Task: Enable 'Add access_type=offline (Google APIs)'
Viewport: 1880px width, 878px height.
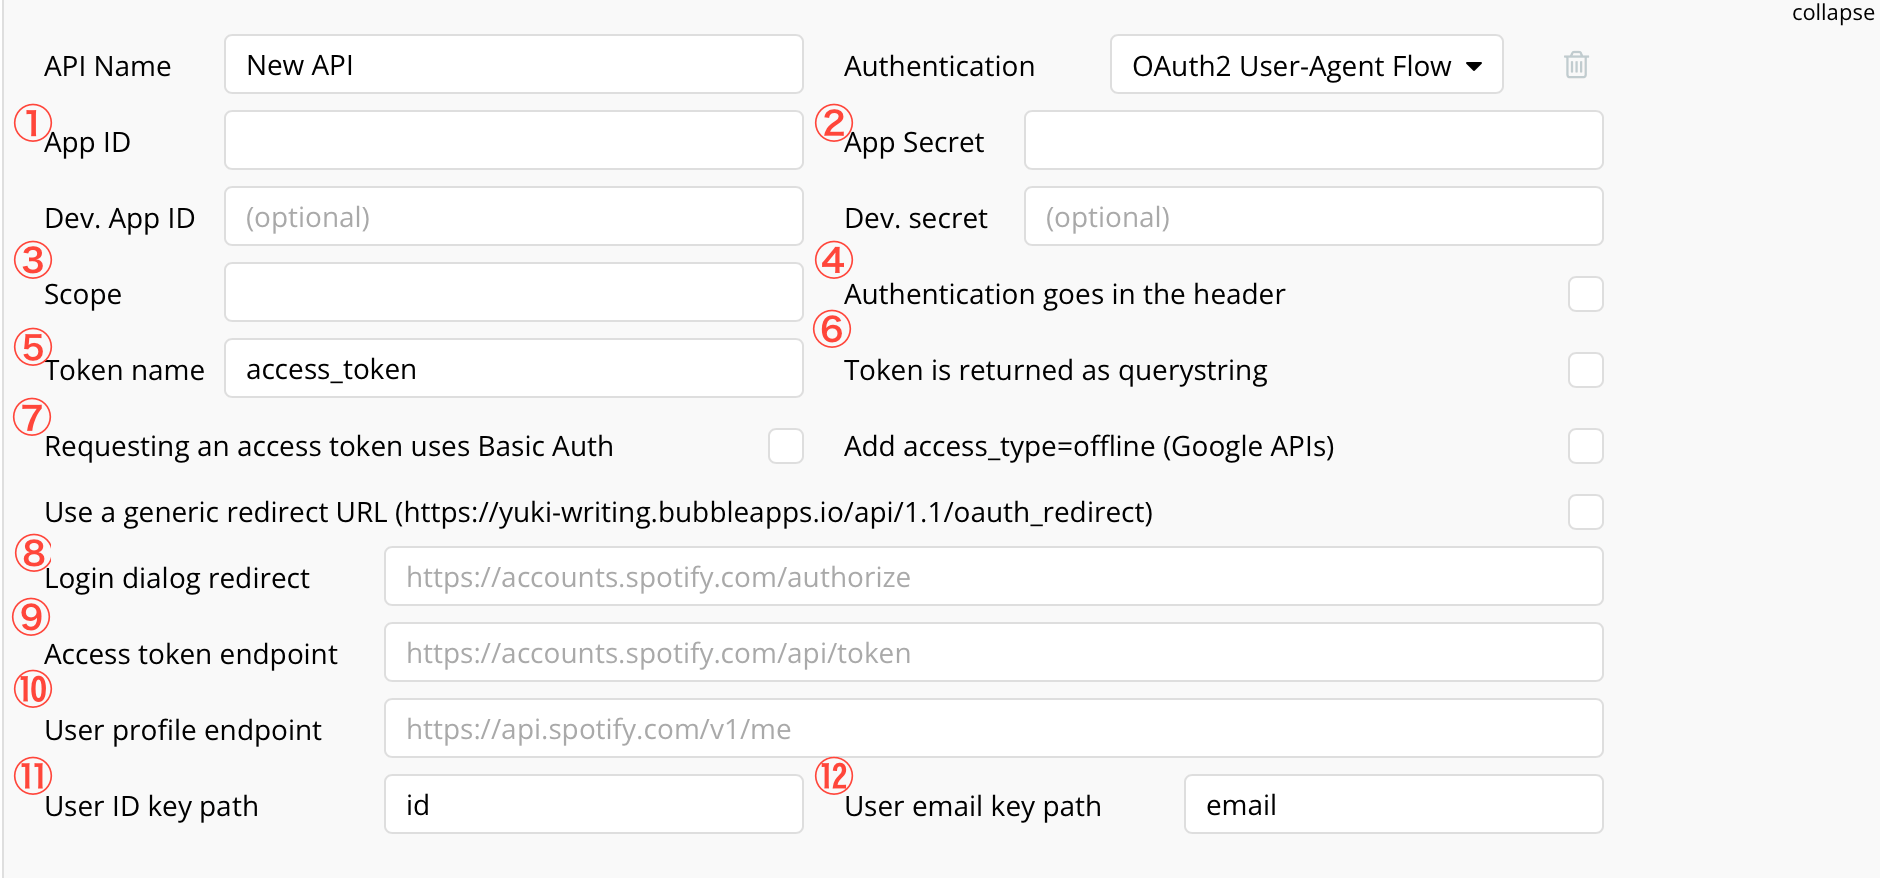Action: coord(1585,446)
